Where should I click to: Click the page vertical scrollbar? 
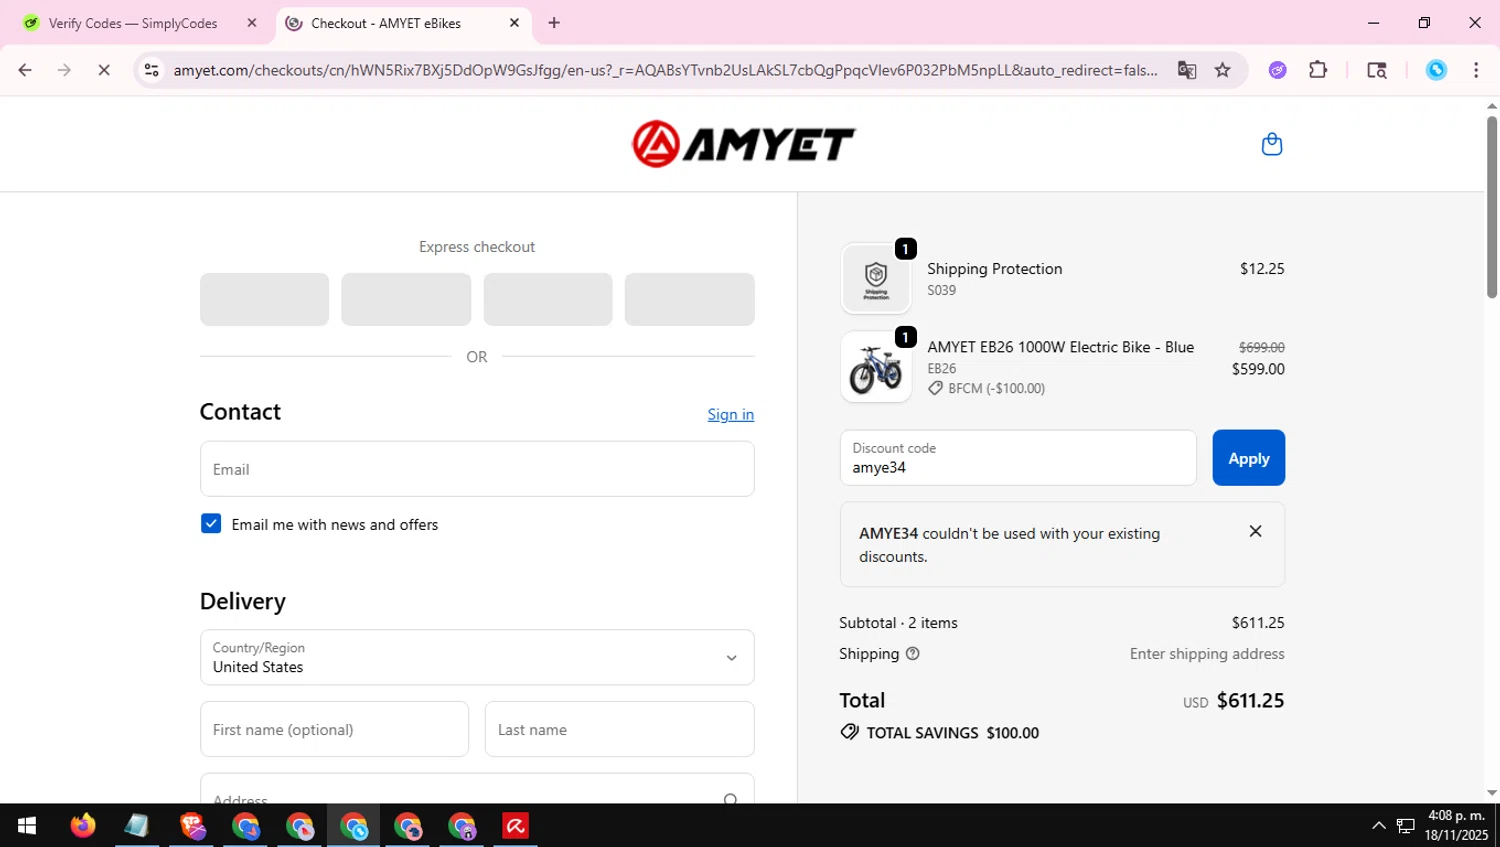[1491, 207]
